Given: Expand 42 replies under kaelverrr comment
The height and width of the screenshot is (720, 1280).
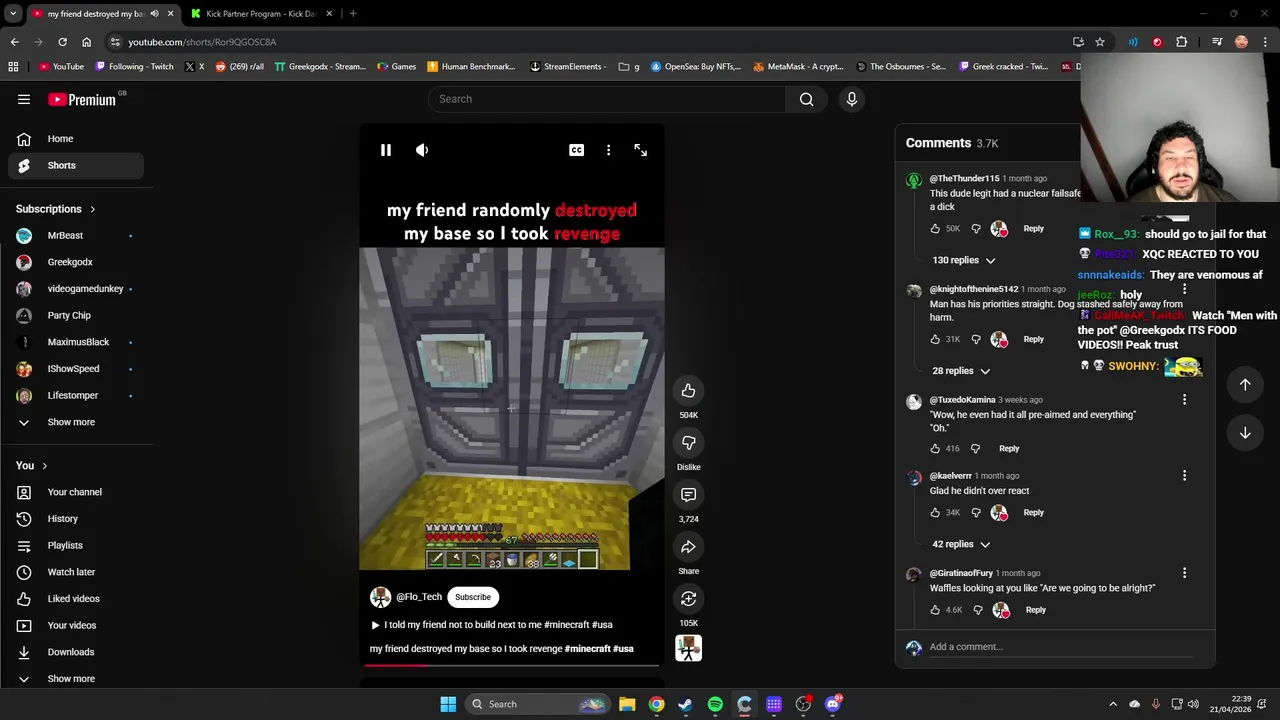Looking at the screenshot, I should tap(961, 544).
